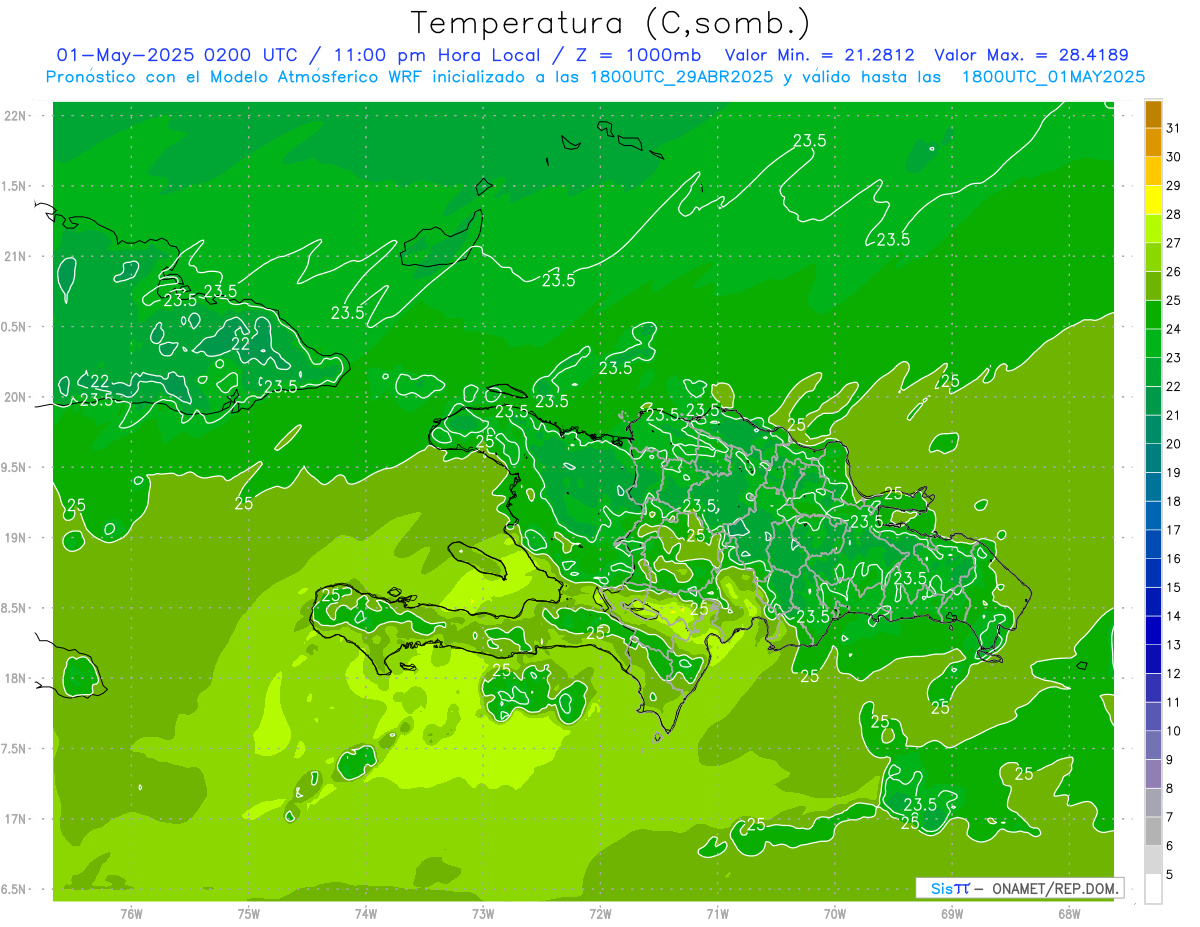
Task: Click the 8.5N latitude axis label
Action: click(15, 608)
